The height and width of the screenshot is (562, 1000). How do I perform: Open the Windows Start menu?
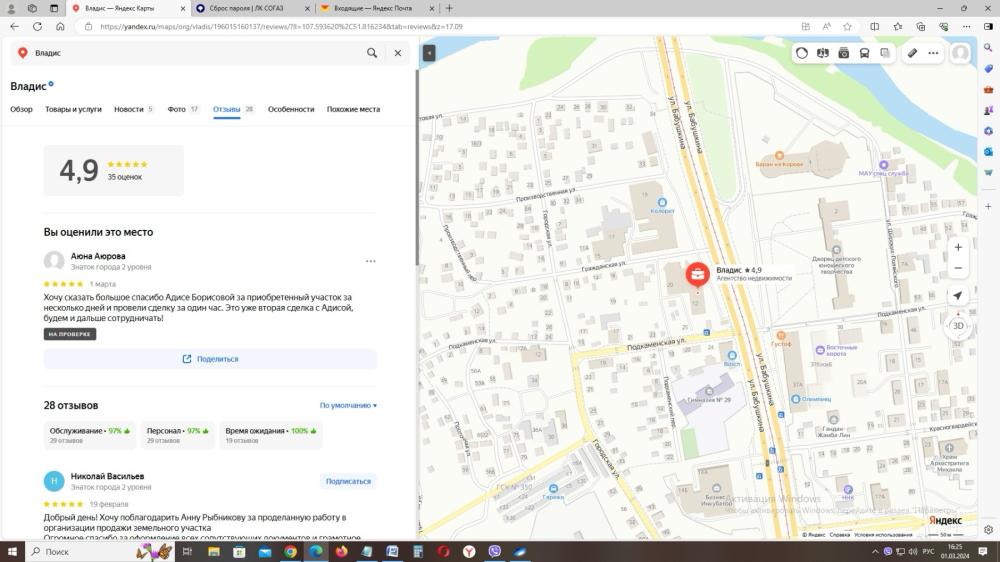[12, 551]
